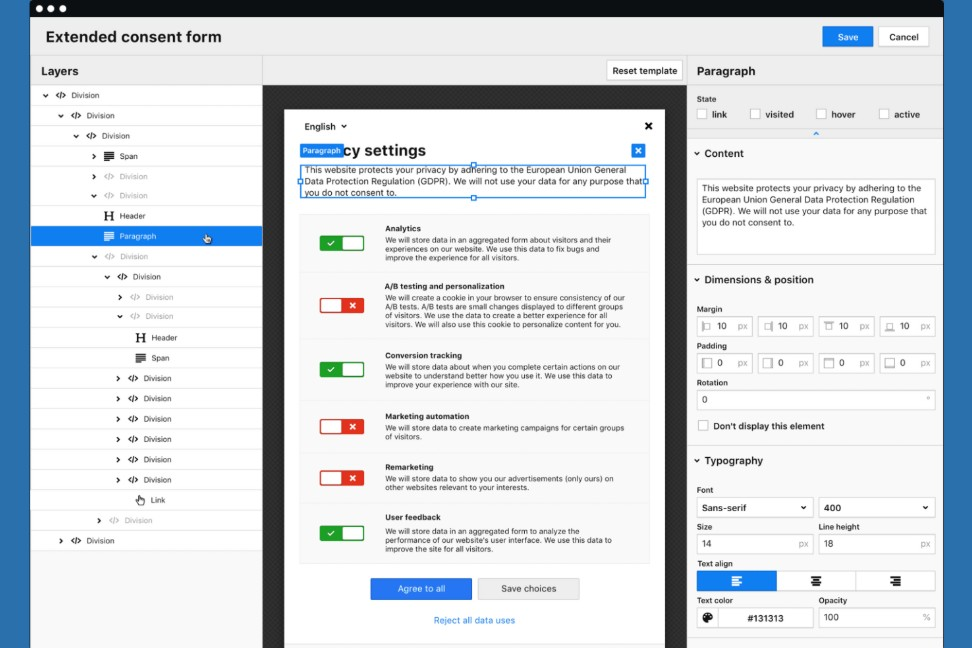Select the left text align icon
Viewport: 972px width, 648px height.
point(736,580)
